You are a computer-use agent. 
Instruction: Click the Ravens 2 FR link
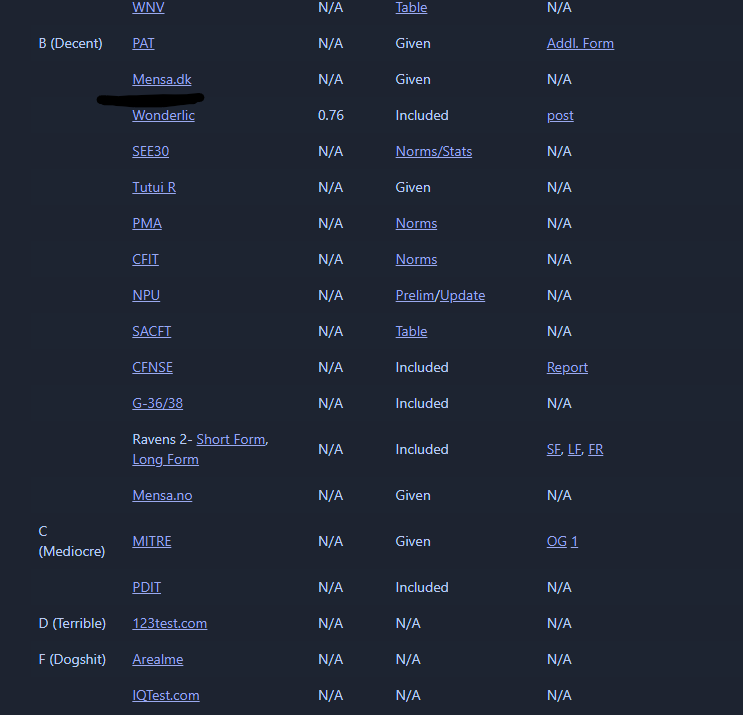point(596,450)
